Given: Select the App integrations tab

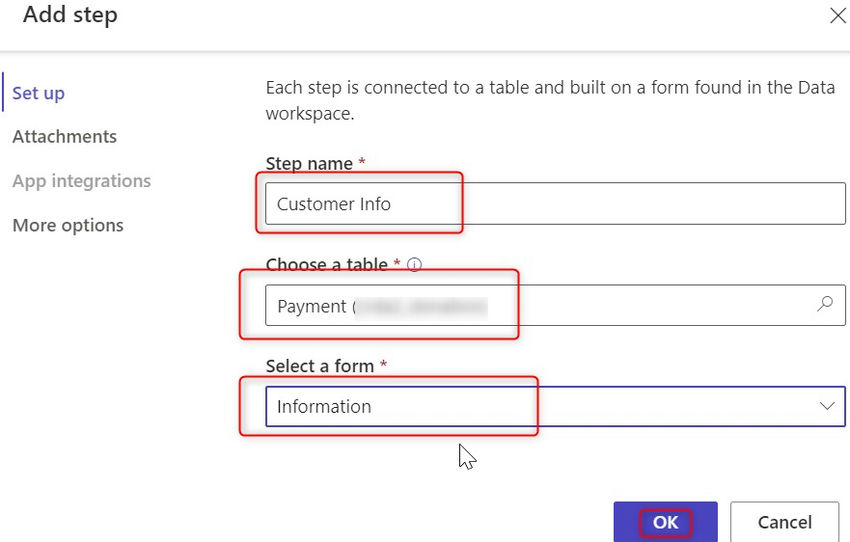Looking at the screenshot, I should click(x=81, y=181).
